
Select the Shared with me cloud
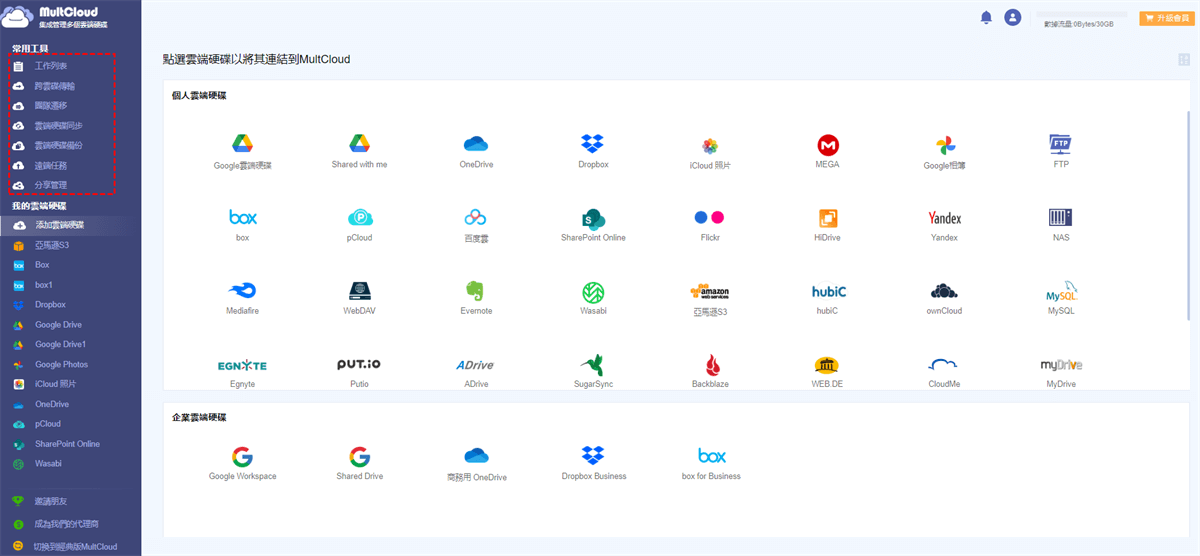(360, 151)
